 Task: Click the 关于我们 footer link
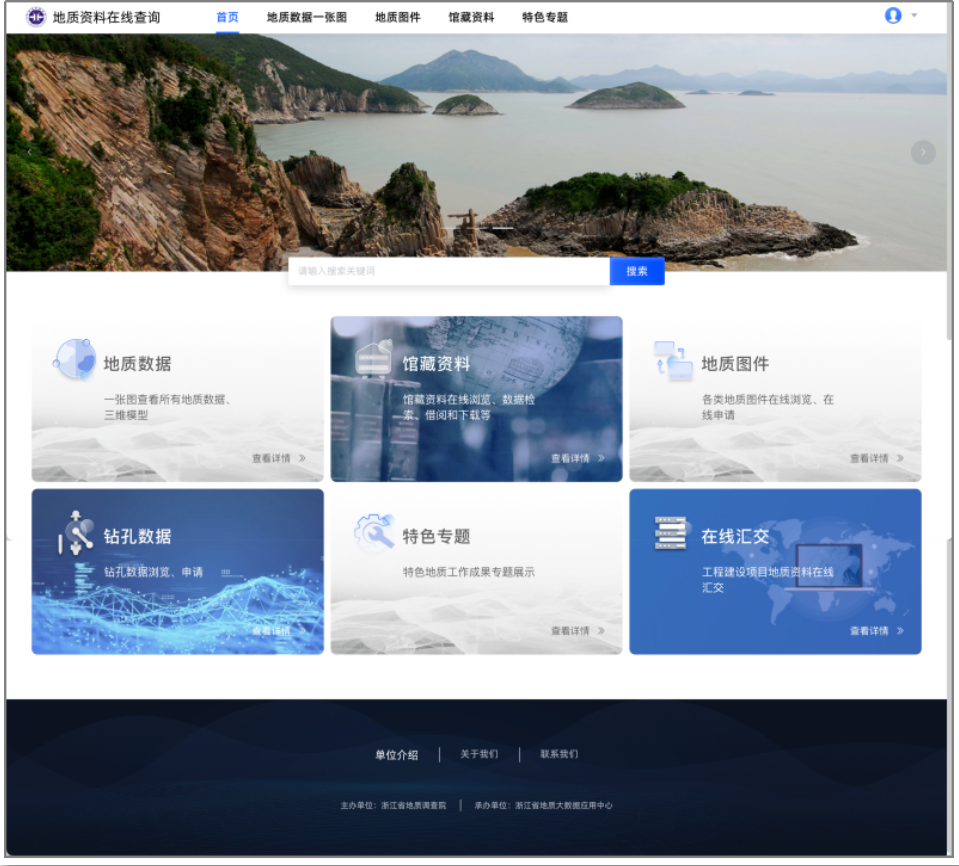479,754
